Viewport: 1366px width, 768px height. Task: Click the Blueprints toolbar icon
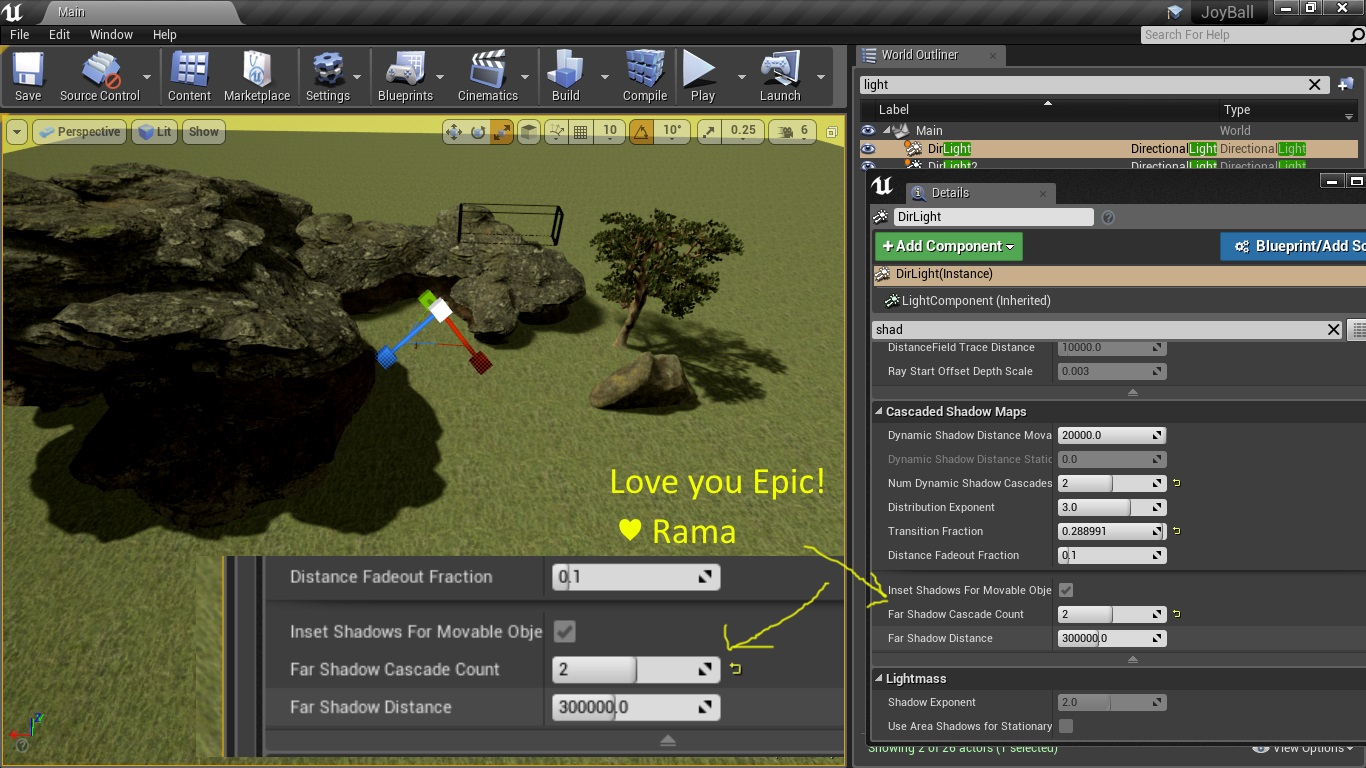pyautogui.click(x=405, y=77)
